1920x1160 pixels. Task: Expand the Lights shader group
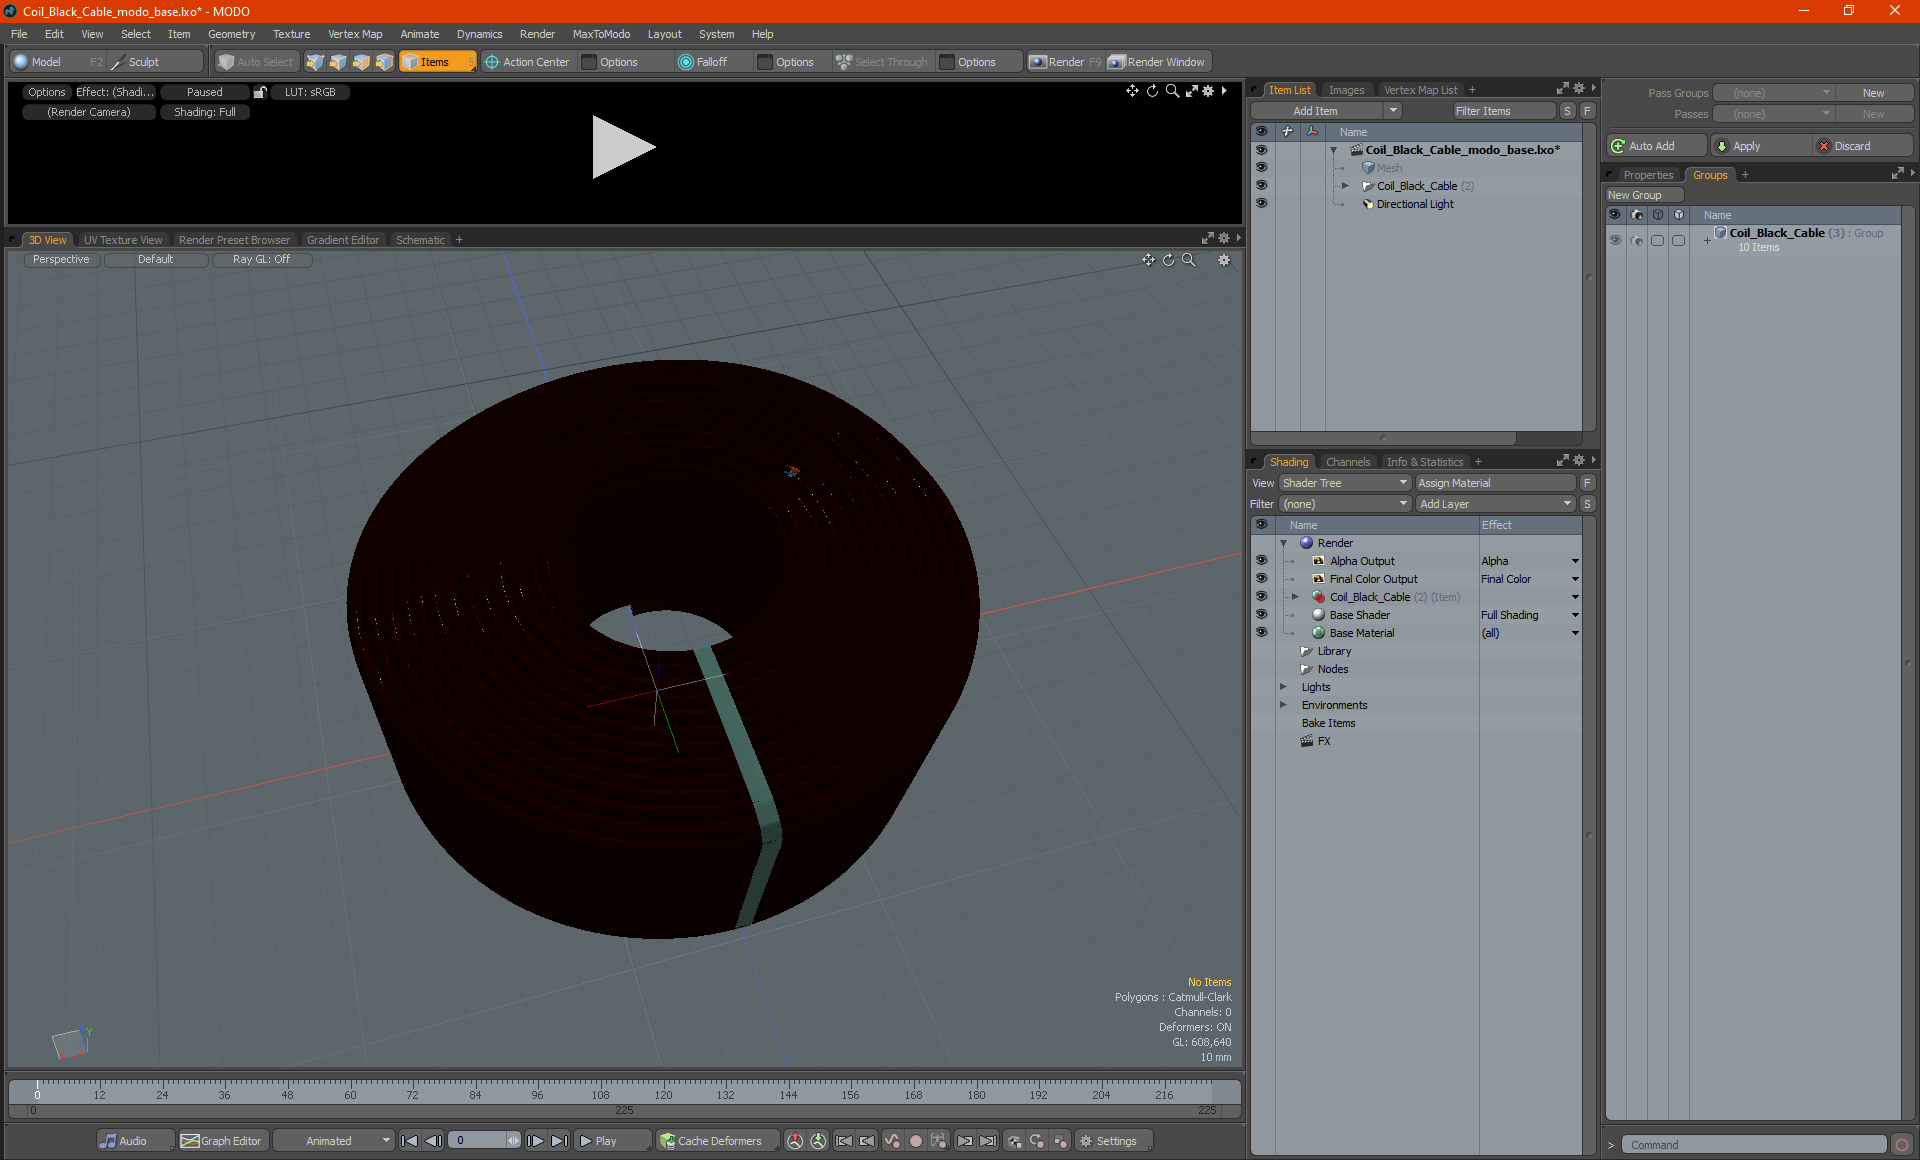1283,687
